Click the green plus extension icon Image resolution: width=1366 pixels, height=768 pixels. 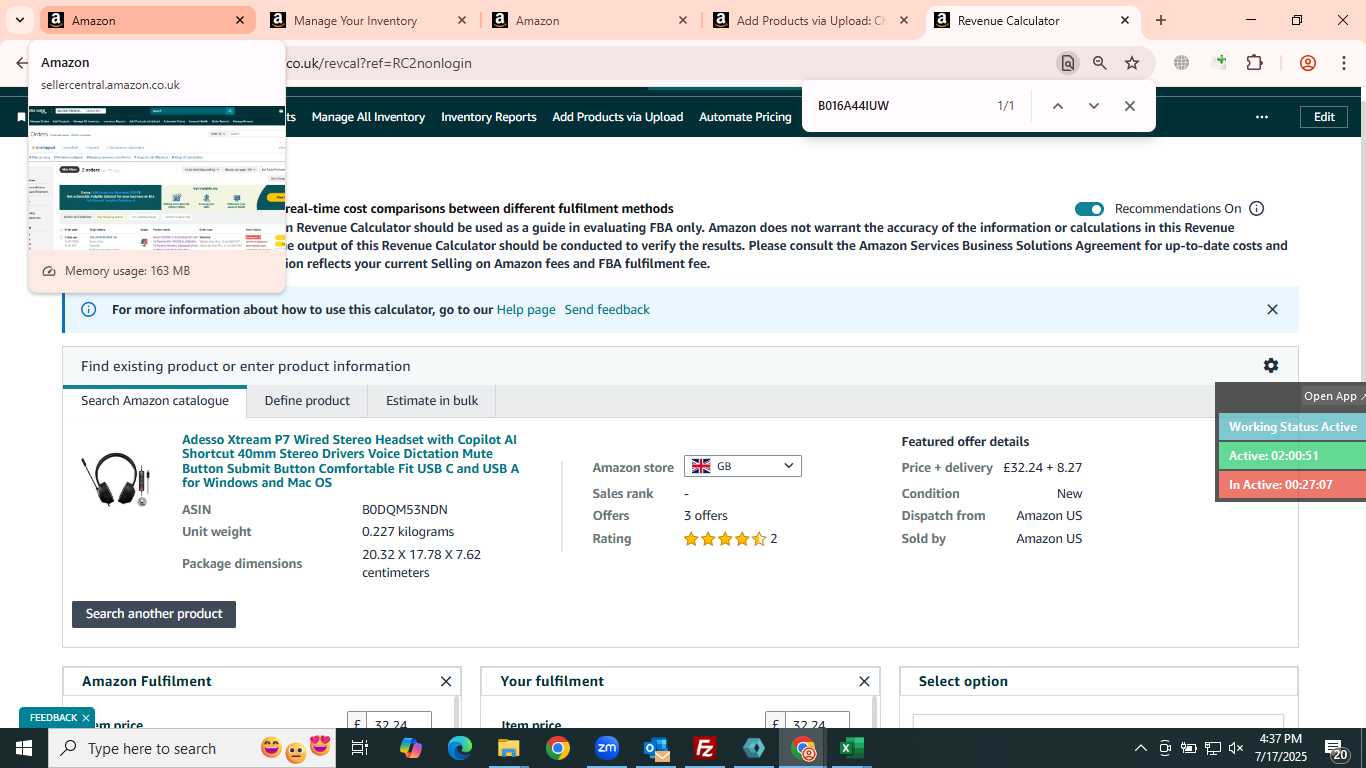(1219, 63)
